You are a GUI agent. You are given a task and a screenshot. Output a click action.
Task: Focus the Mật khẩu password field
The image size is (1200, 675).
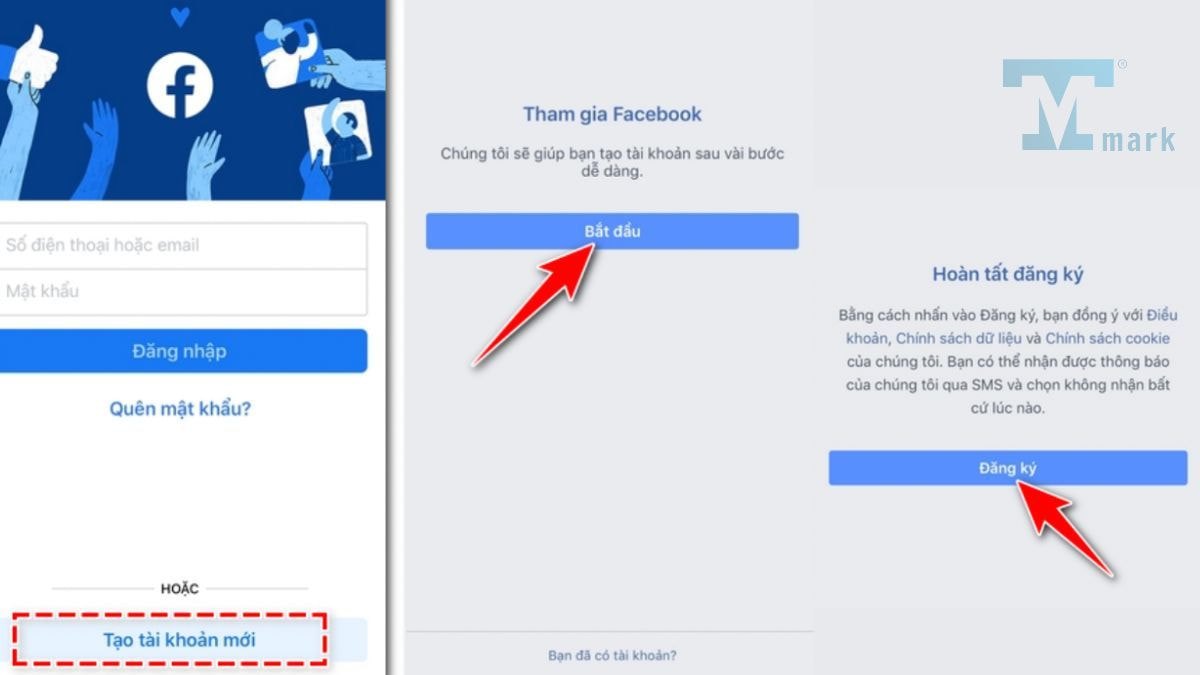point(183,292)
